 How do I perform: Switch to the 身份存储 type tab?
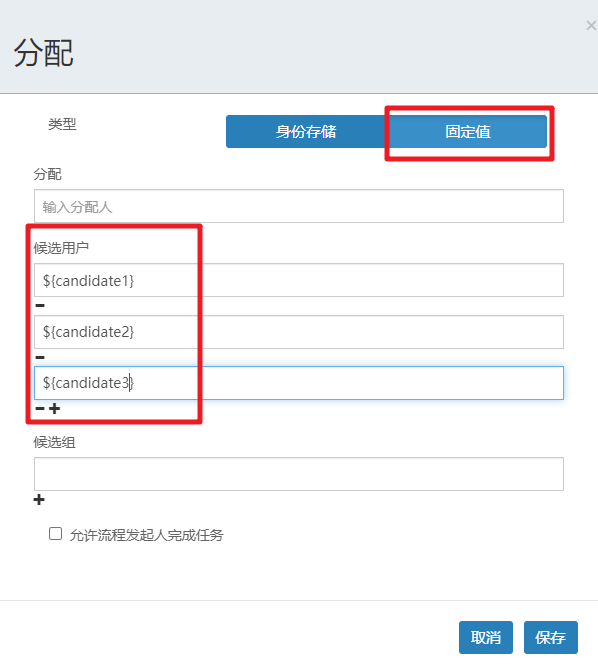[x=306, y=132]
